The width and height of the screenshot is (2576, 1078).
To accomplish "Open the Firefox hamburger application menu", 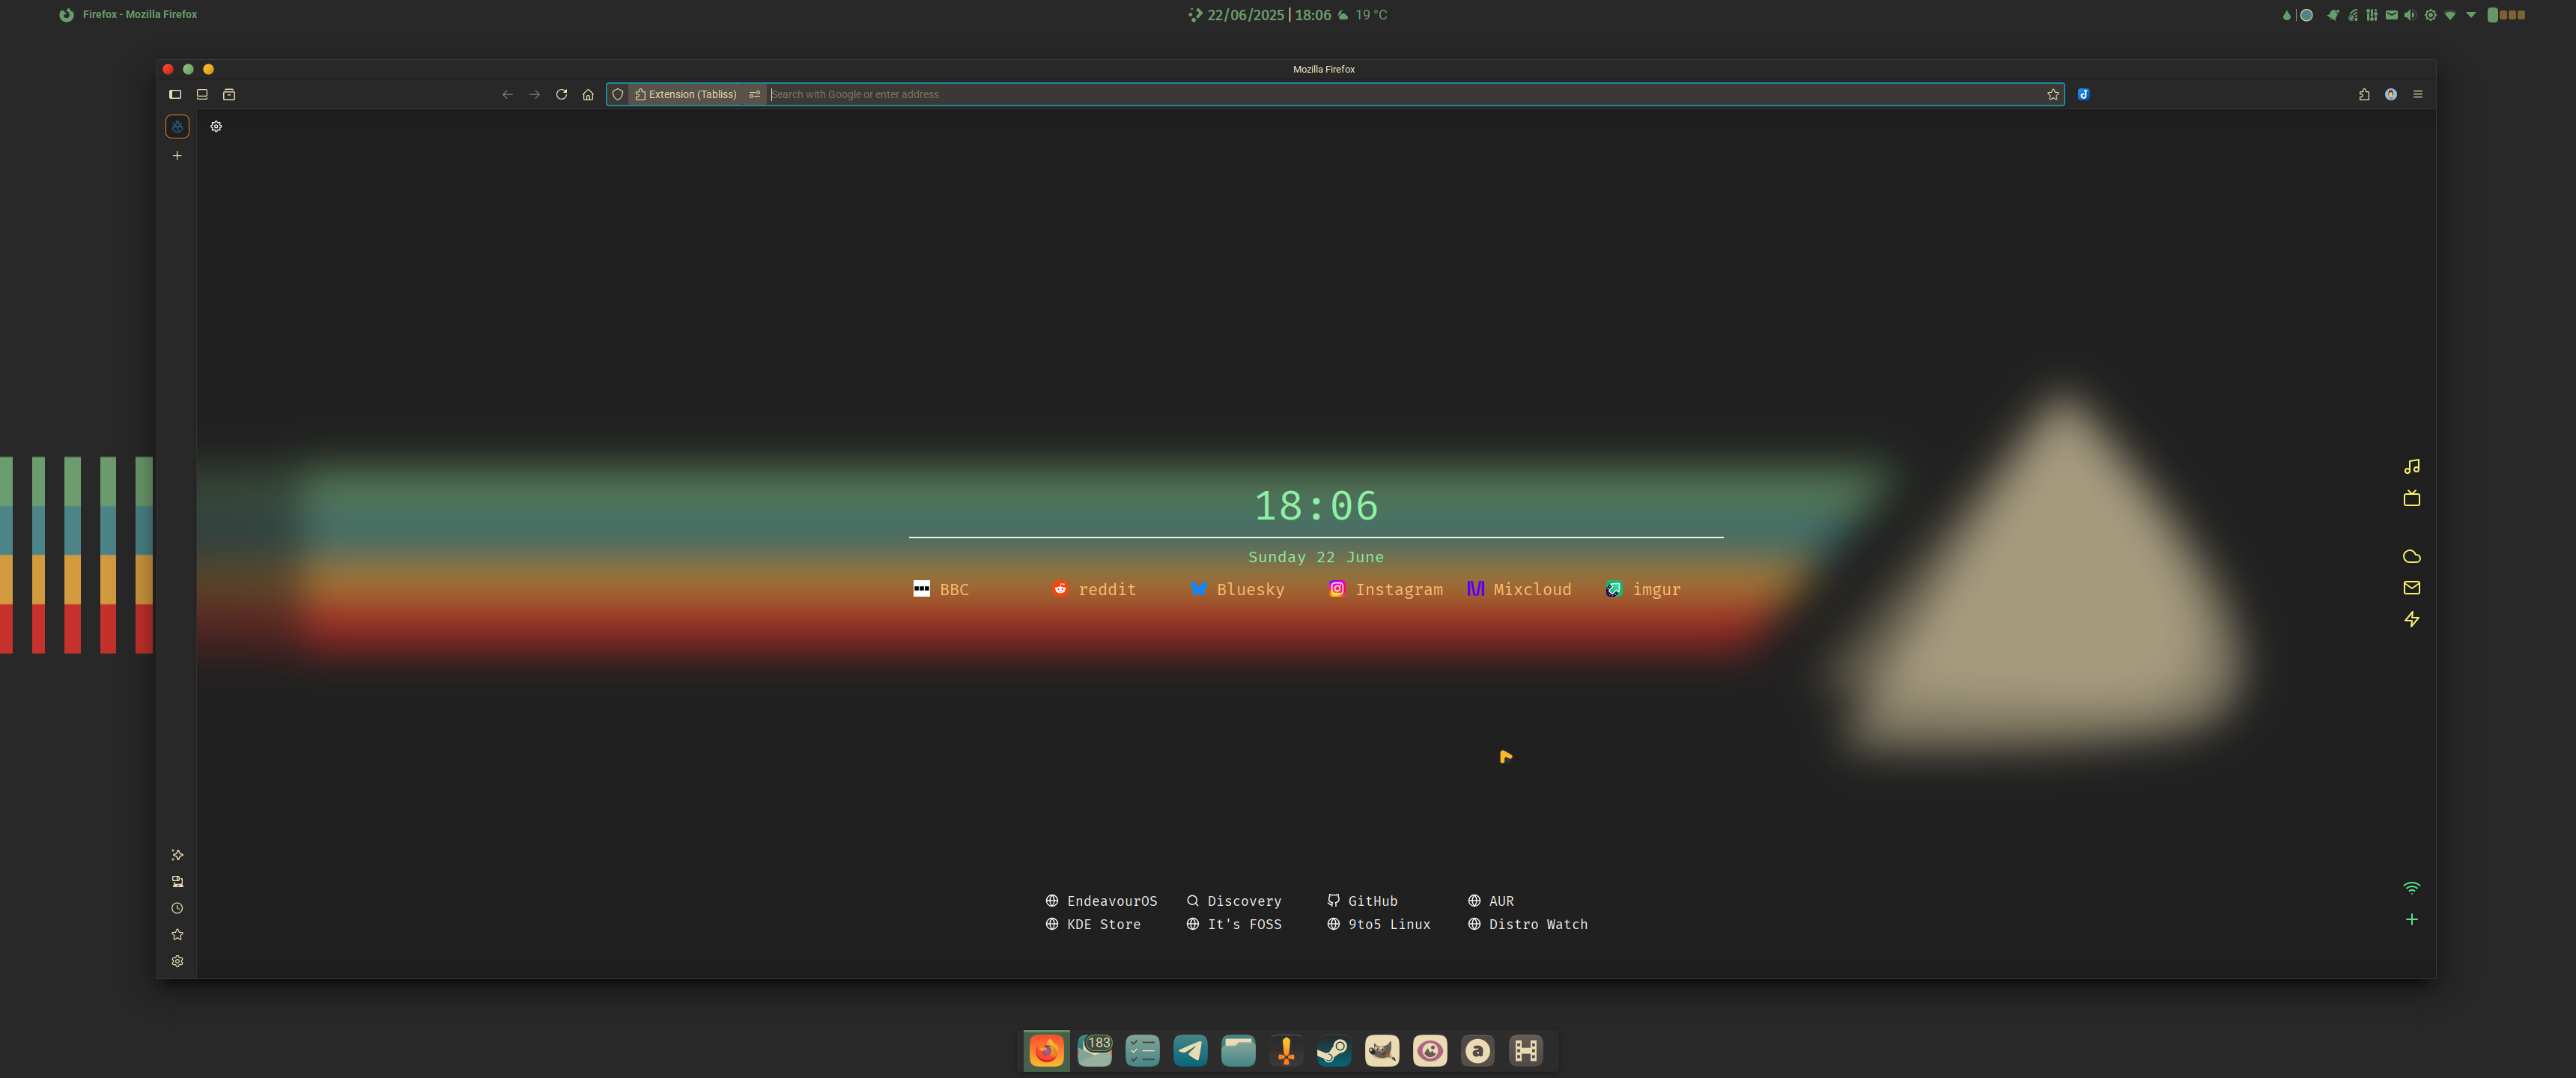I will pos(2418,94).
